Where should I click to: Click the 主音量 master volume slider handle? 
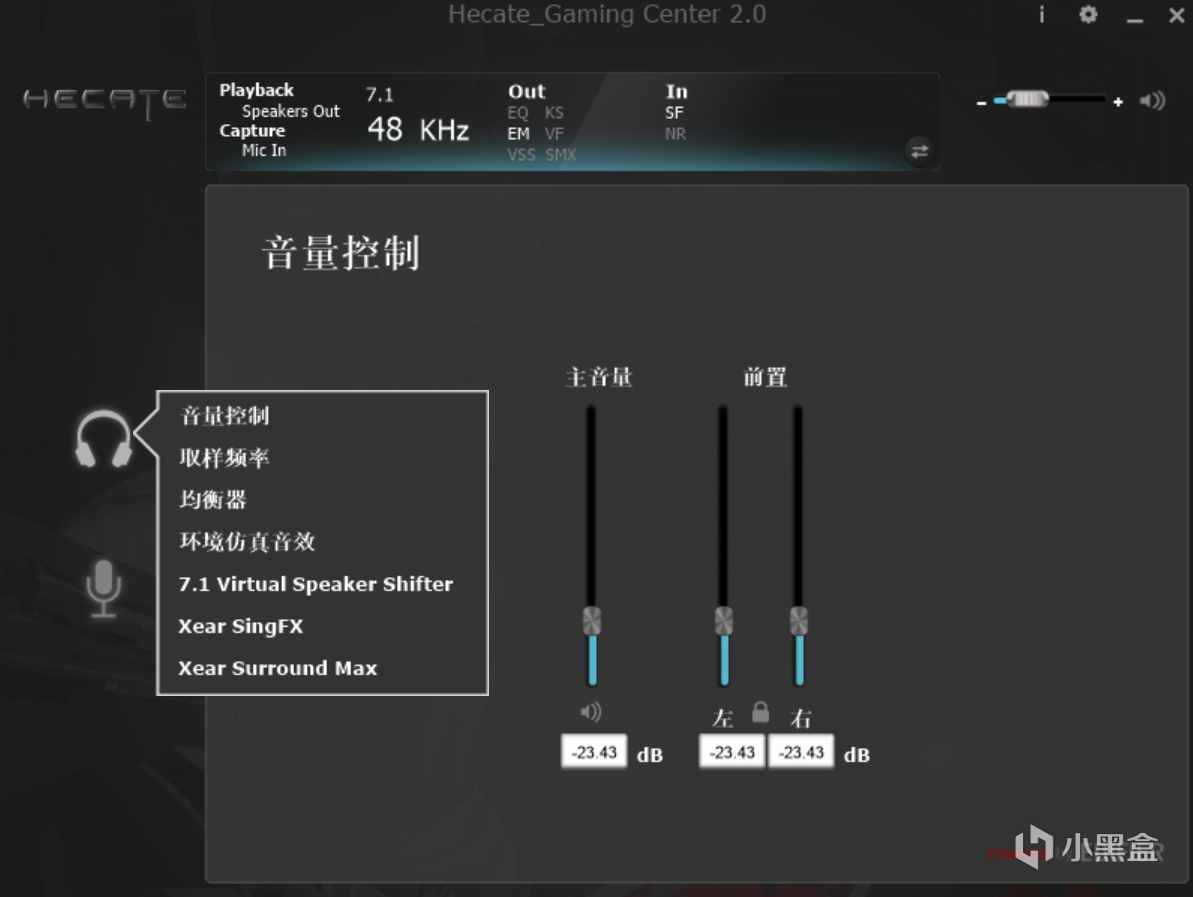pos(592,621)
